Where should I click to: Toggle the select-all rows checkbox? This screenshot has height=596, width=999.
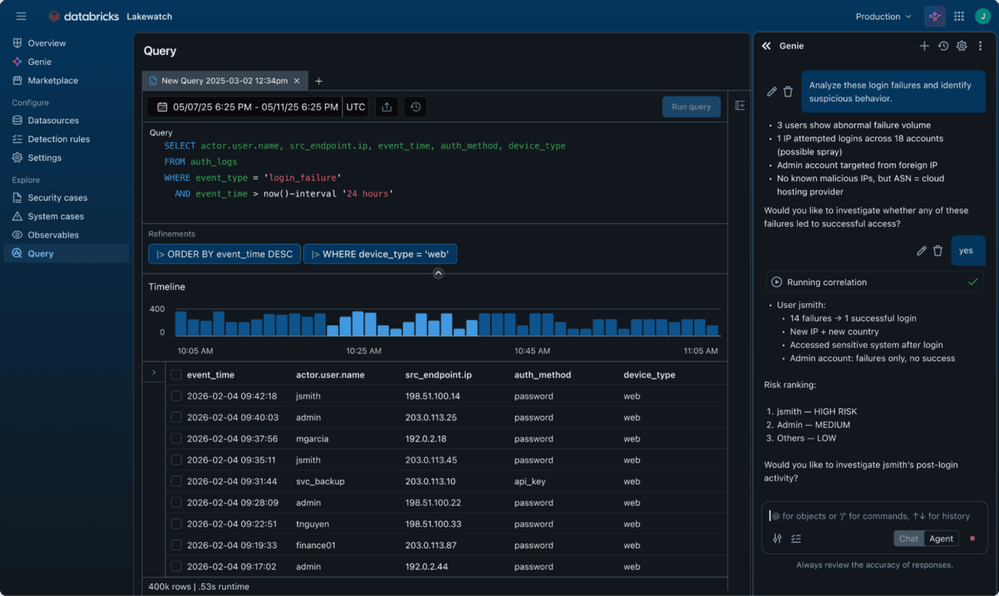(177, 375)
